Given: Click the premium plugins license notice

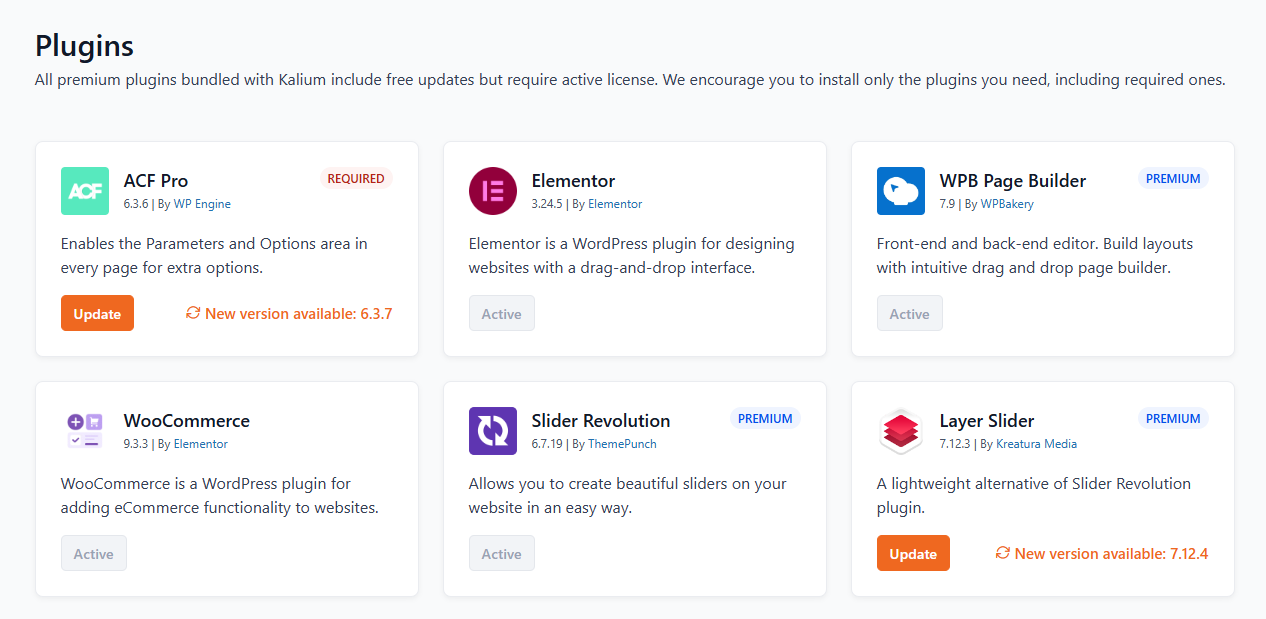Looking at the screenshot, I should (x=630, y=80).
